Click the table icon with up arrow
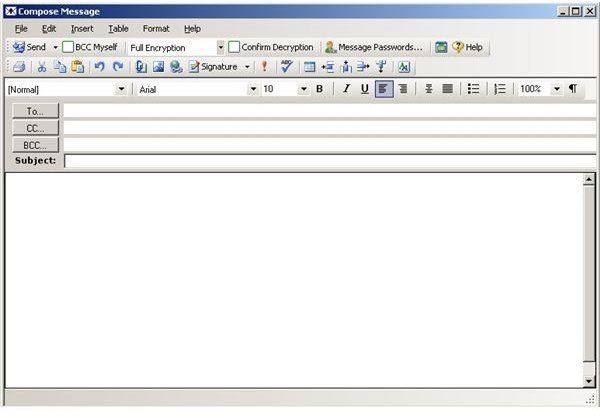The width and height of the screenshot is (600, 418). 346,67
